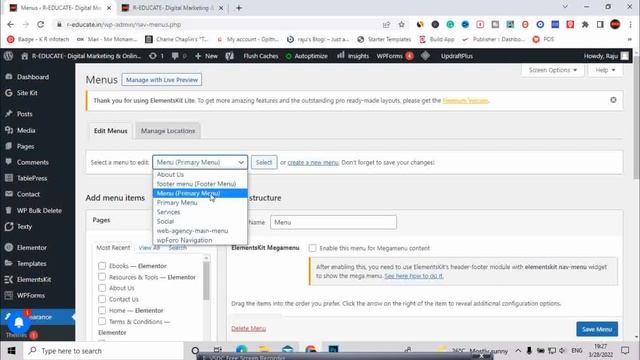Choose web-agency-main-menu option

(x=200, y=231)
